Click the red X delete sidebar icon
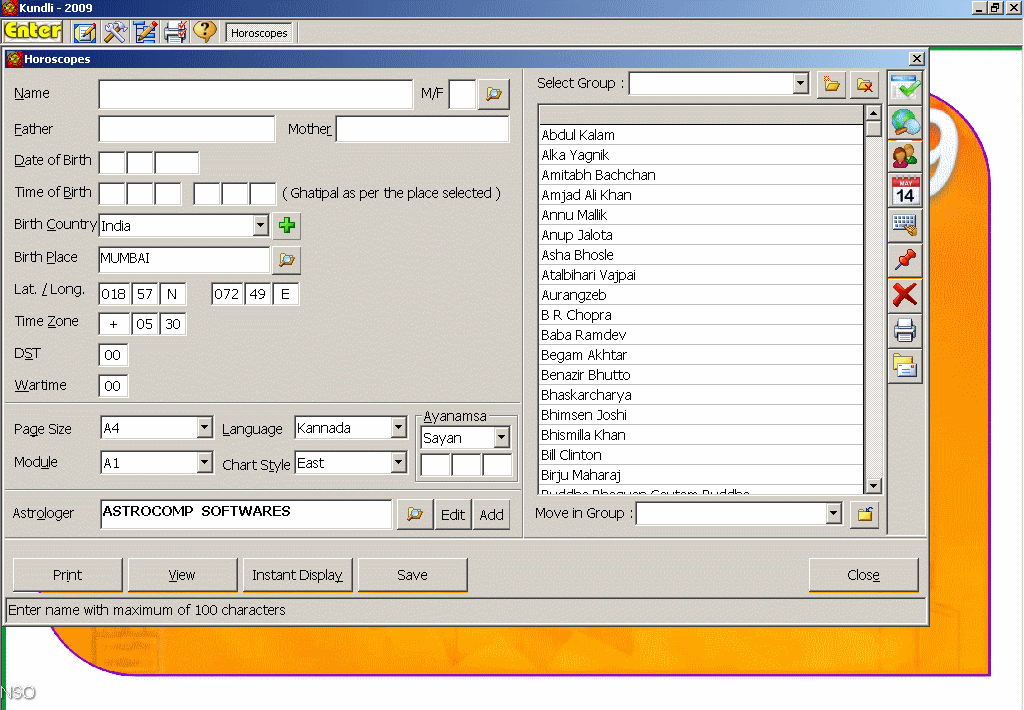The width and height of the screenshot is (1024, 710). pyautogui.click(x=905, y=295)
